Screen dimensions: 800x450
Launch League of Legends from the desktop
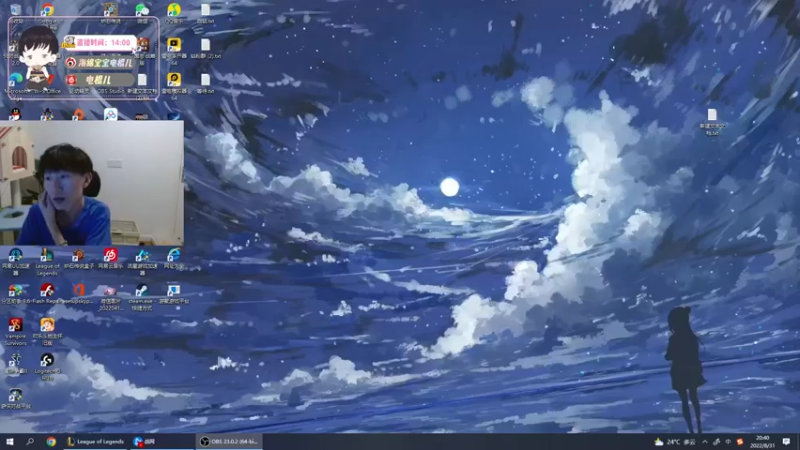(47, 261)
